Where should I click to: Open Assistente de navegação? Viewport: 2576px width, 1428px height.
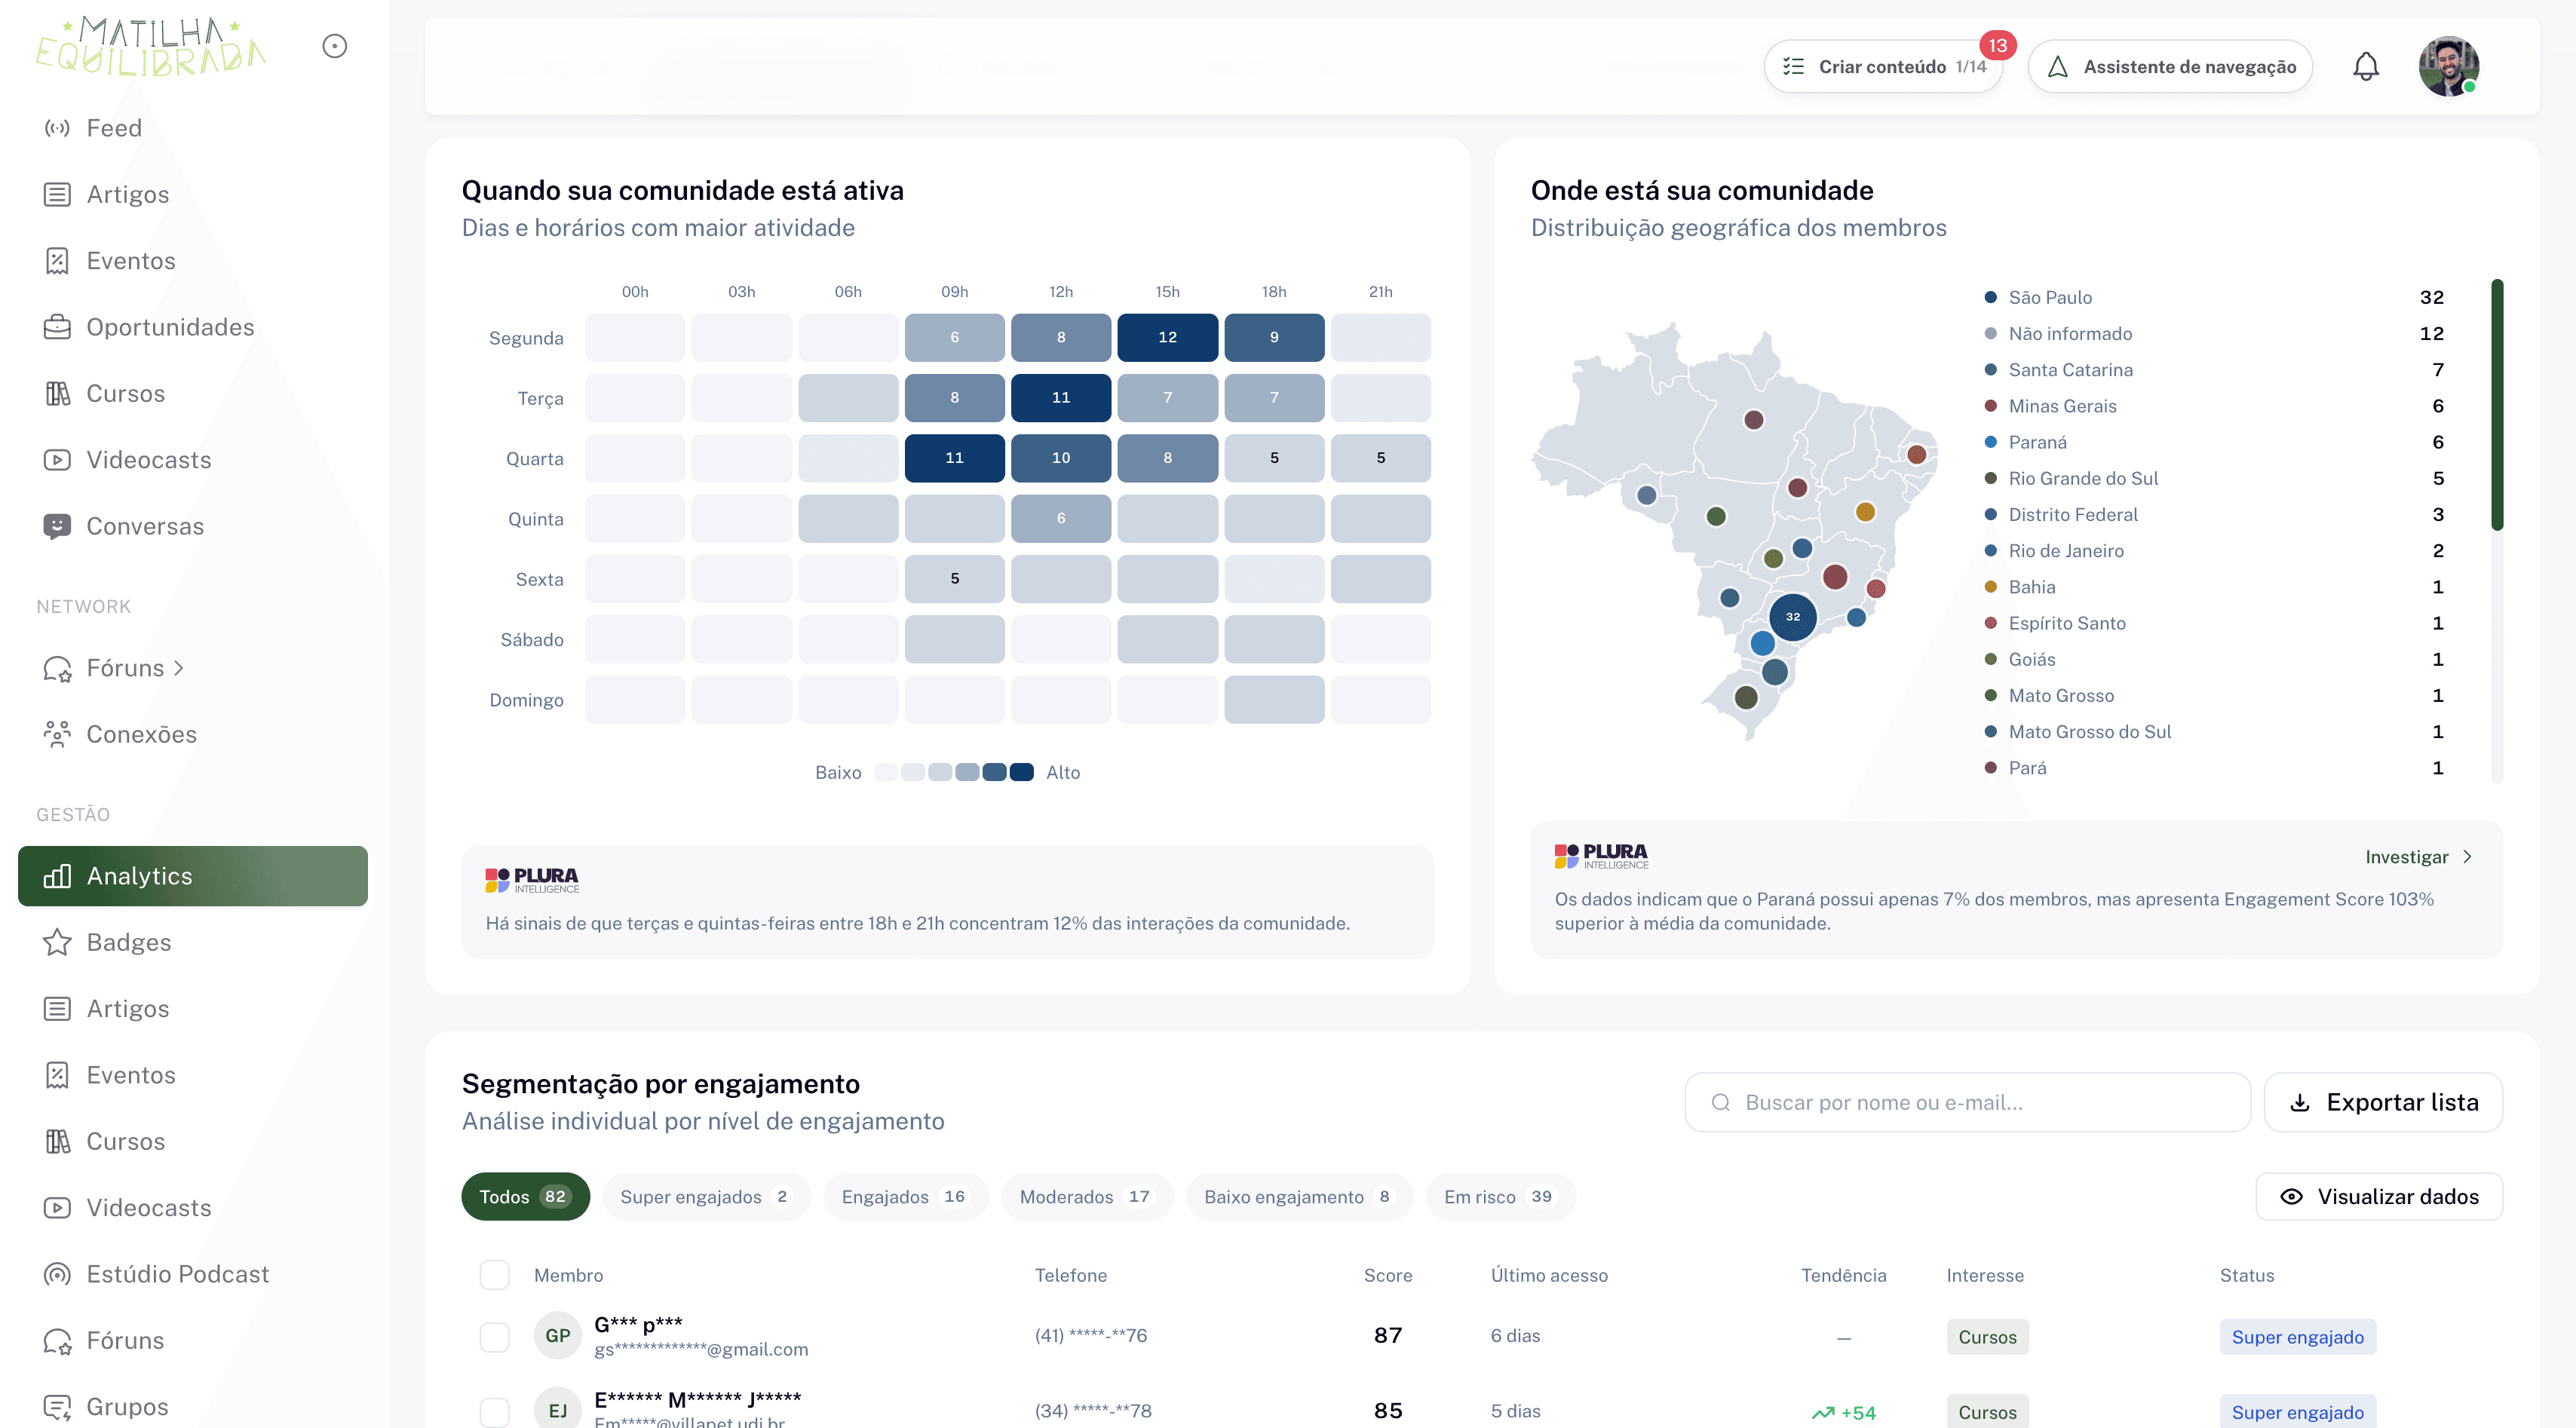[2170, 67]
